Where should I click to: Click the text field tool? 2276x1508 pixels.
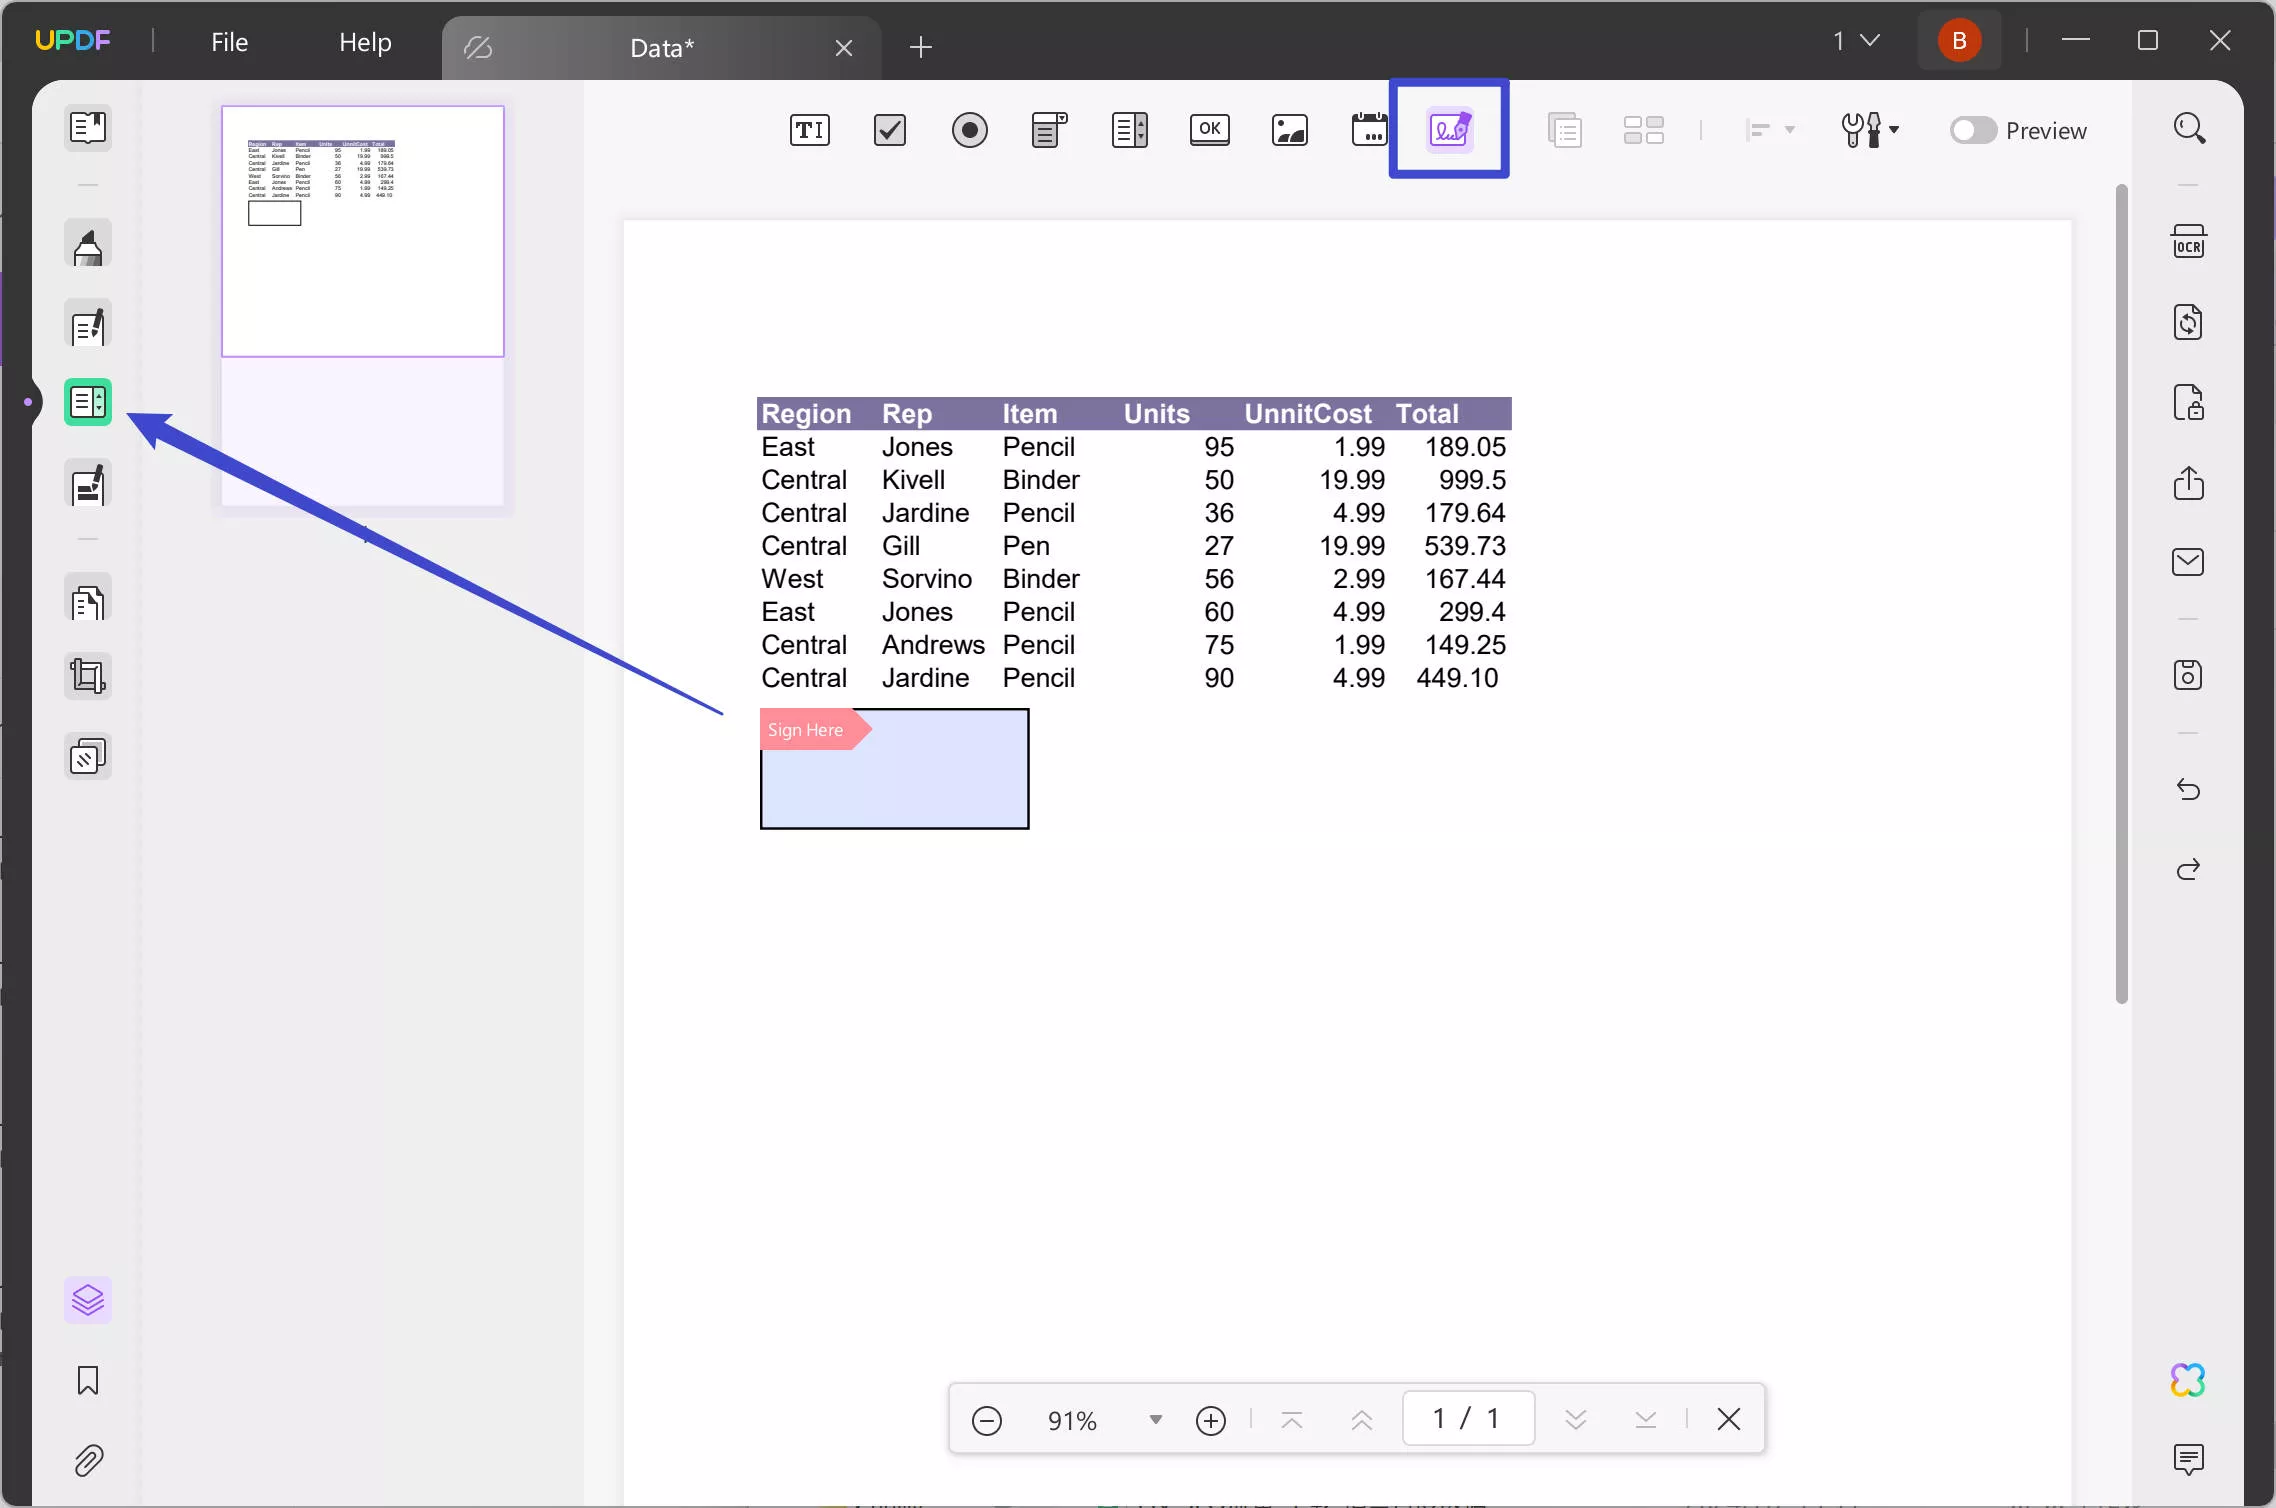click(809, 130)
